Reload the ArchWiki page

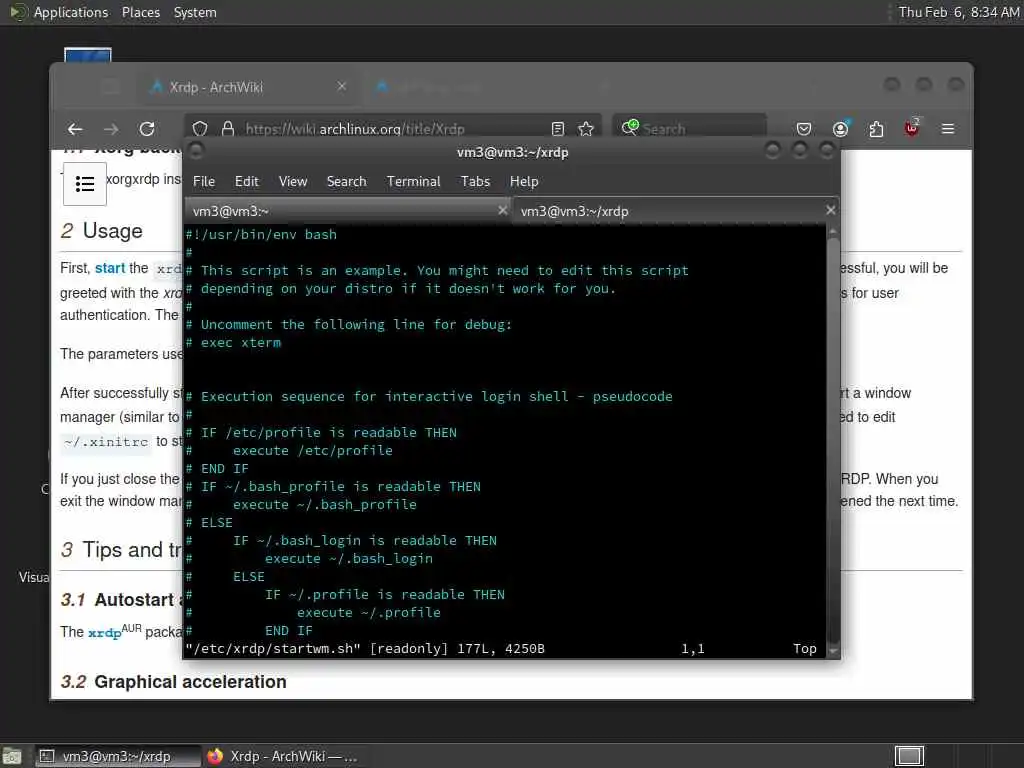[x=147, y=129]
